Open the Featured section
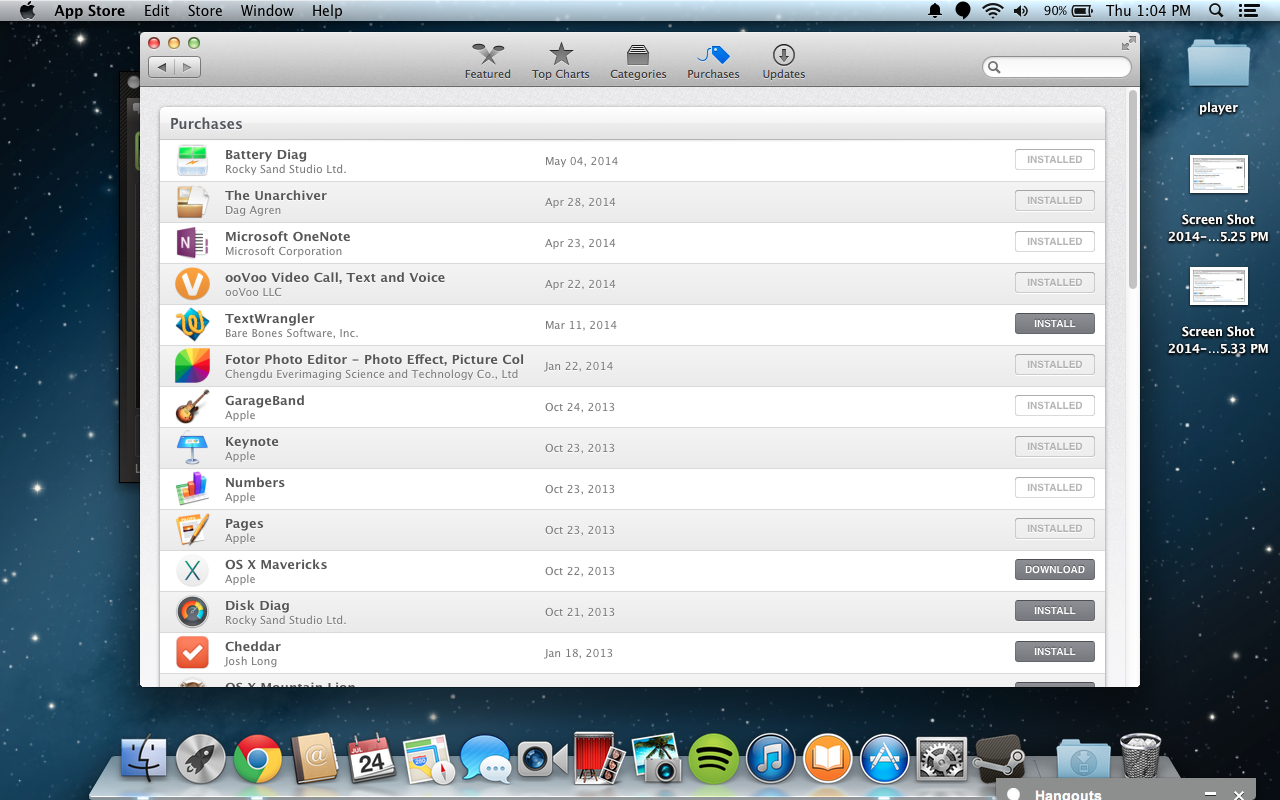Image resolution: width=1280 pixels, height=800 pixels. point(487,61)
